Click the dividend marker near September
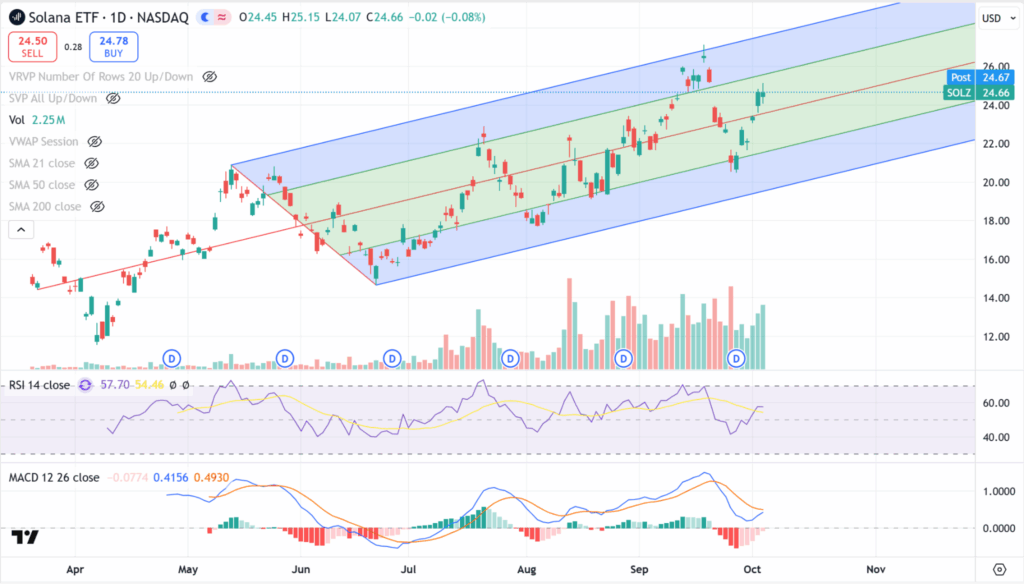 pos(624,358)
